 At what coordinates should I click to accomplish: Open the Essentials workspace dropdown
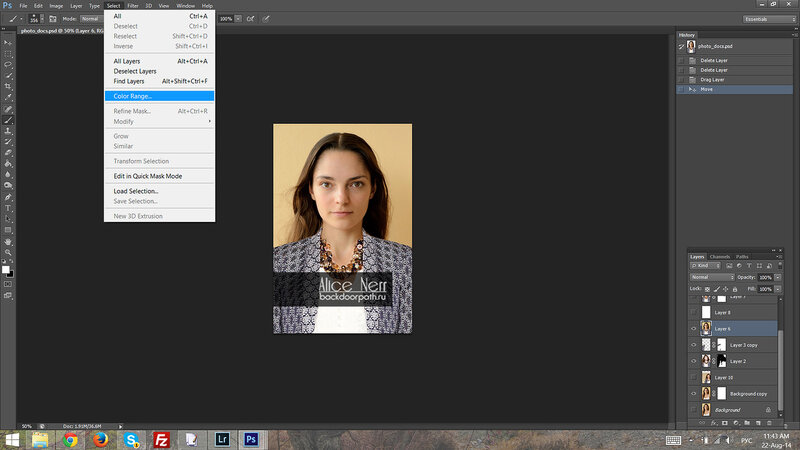(768, 19)
